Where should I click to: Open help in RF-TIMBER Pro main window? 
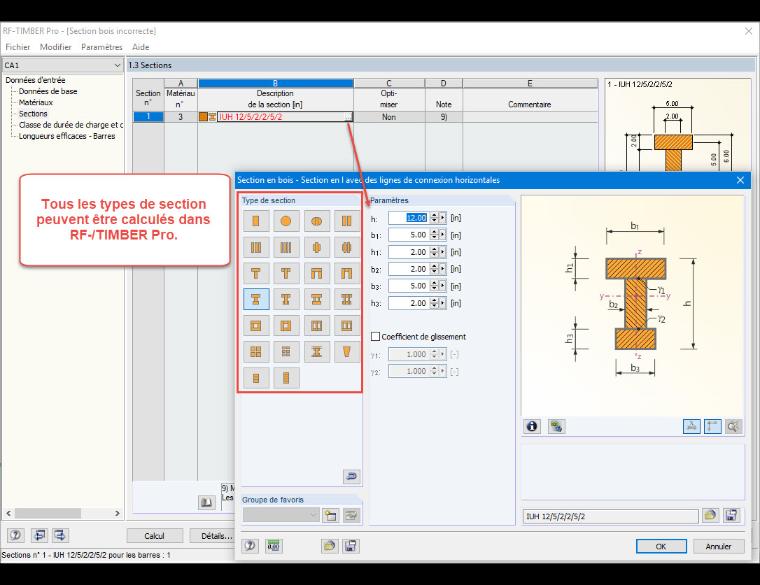tap(16, 535)
